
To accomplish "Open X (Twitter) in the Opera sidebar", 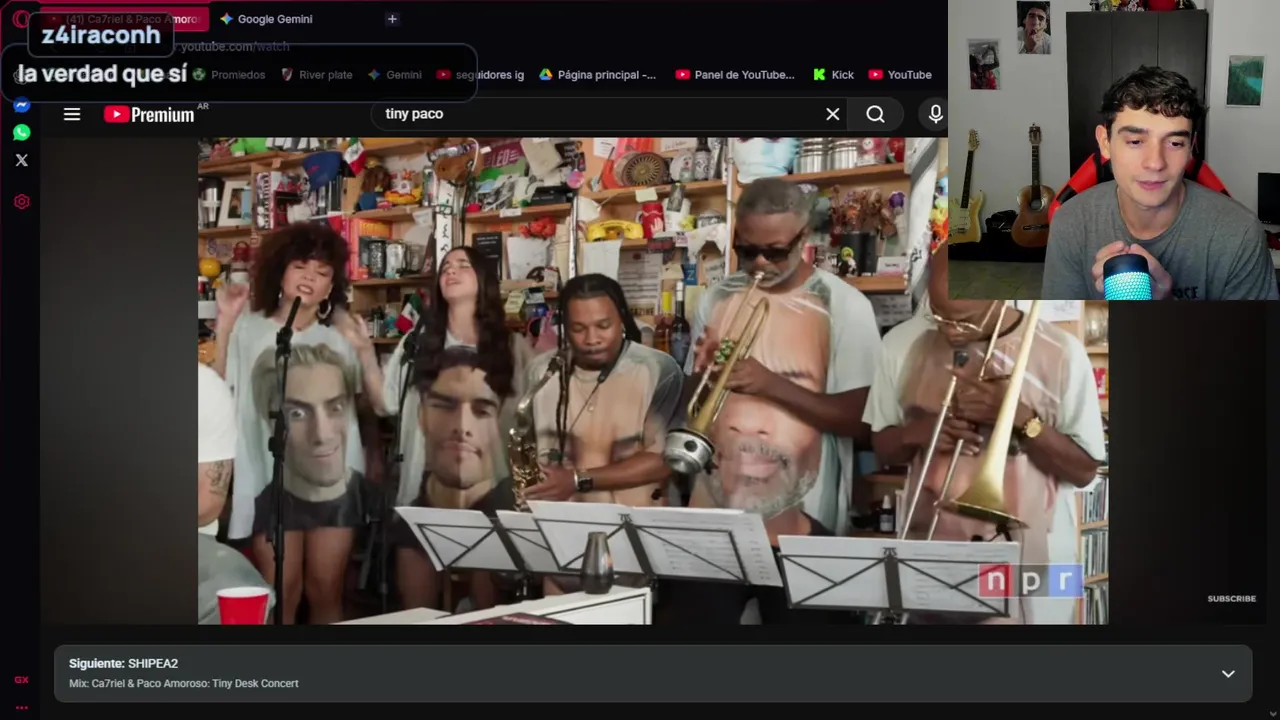I will tap(22, 160).
